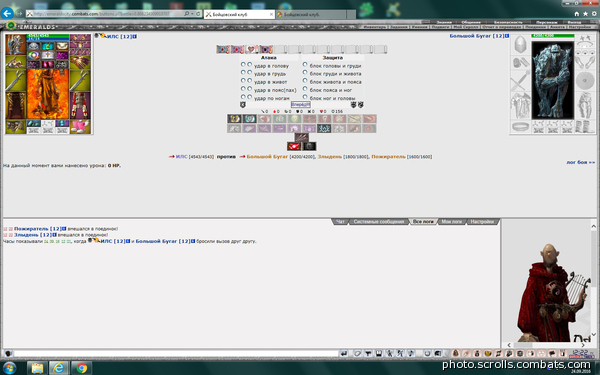This screenshot has width=600, height=375.
Task: Click the info icon next to ИЛС [12]
Action: coord(135,36)
